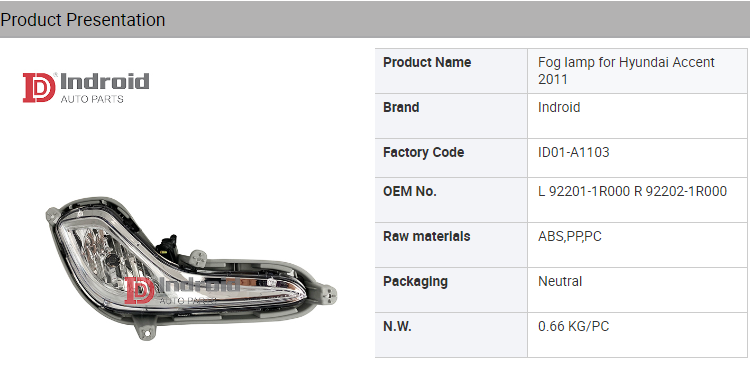Click the Product Presentation header bar

tap(375, 20)
